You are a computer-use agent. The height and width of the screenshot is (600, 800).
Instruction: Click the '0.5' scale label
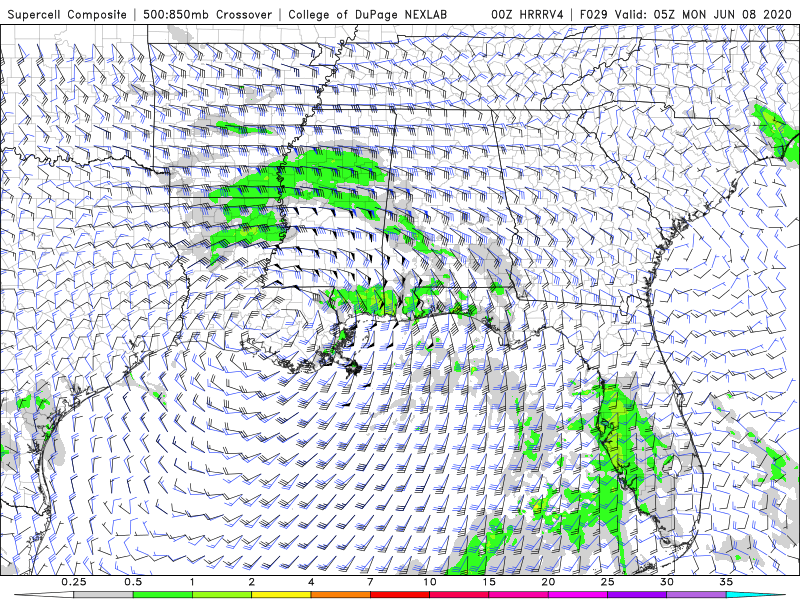pos(133,582)
